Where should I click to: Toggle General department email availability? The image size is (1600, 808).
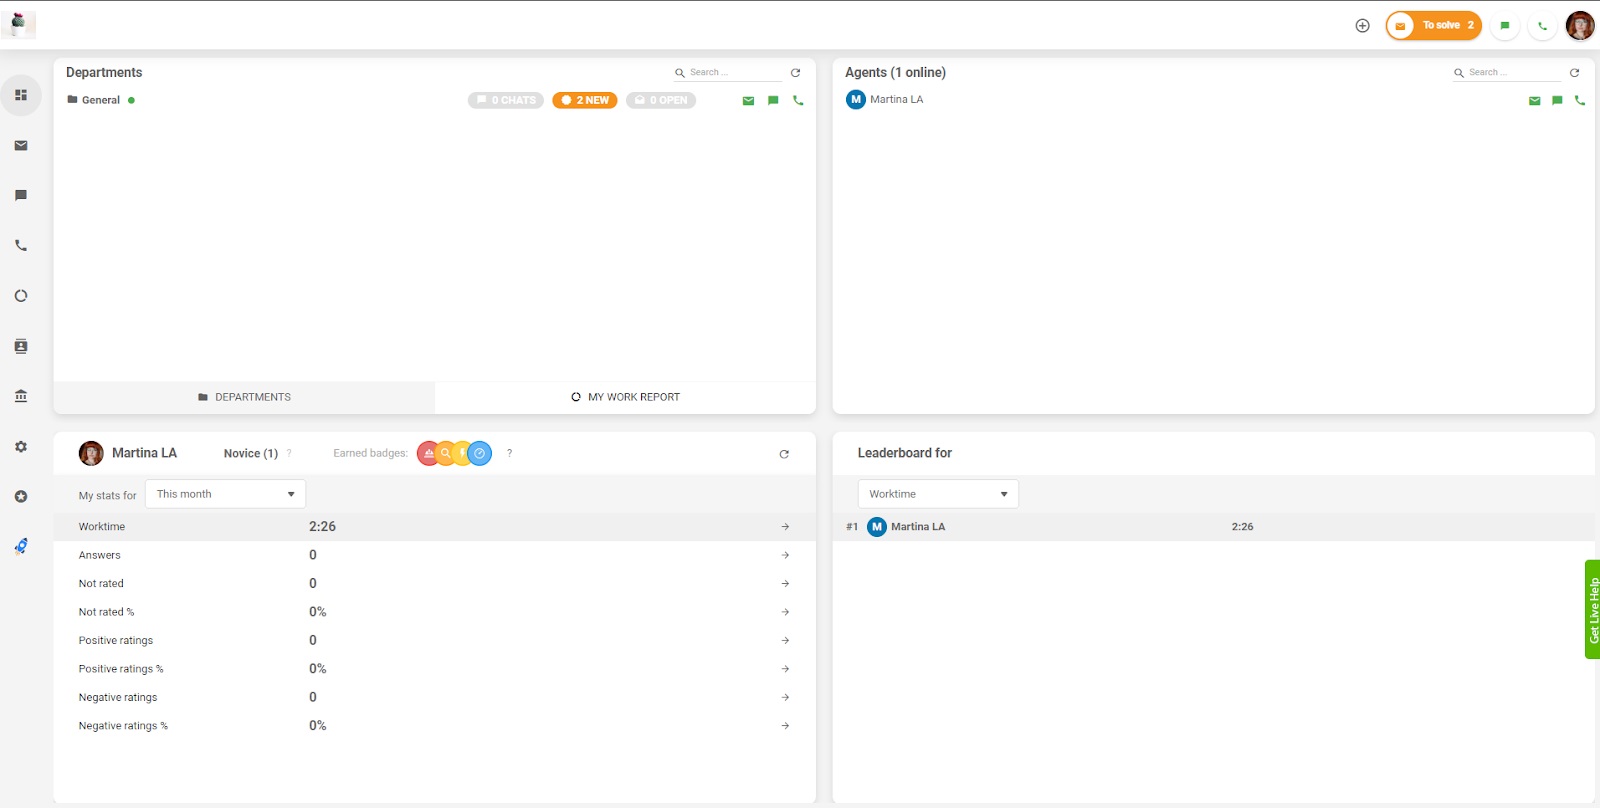[x=748, y=101]
